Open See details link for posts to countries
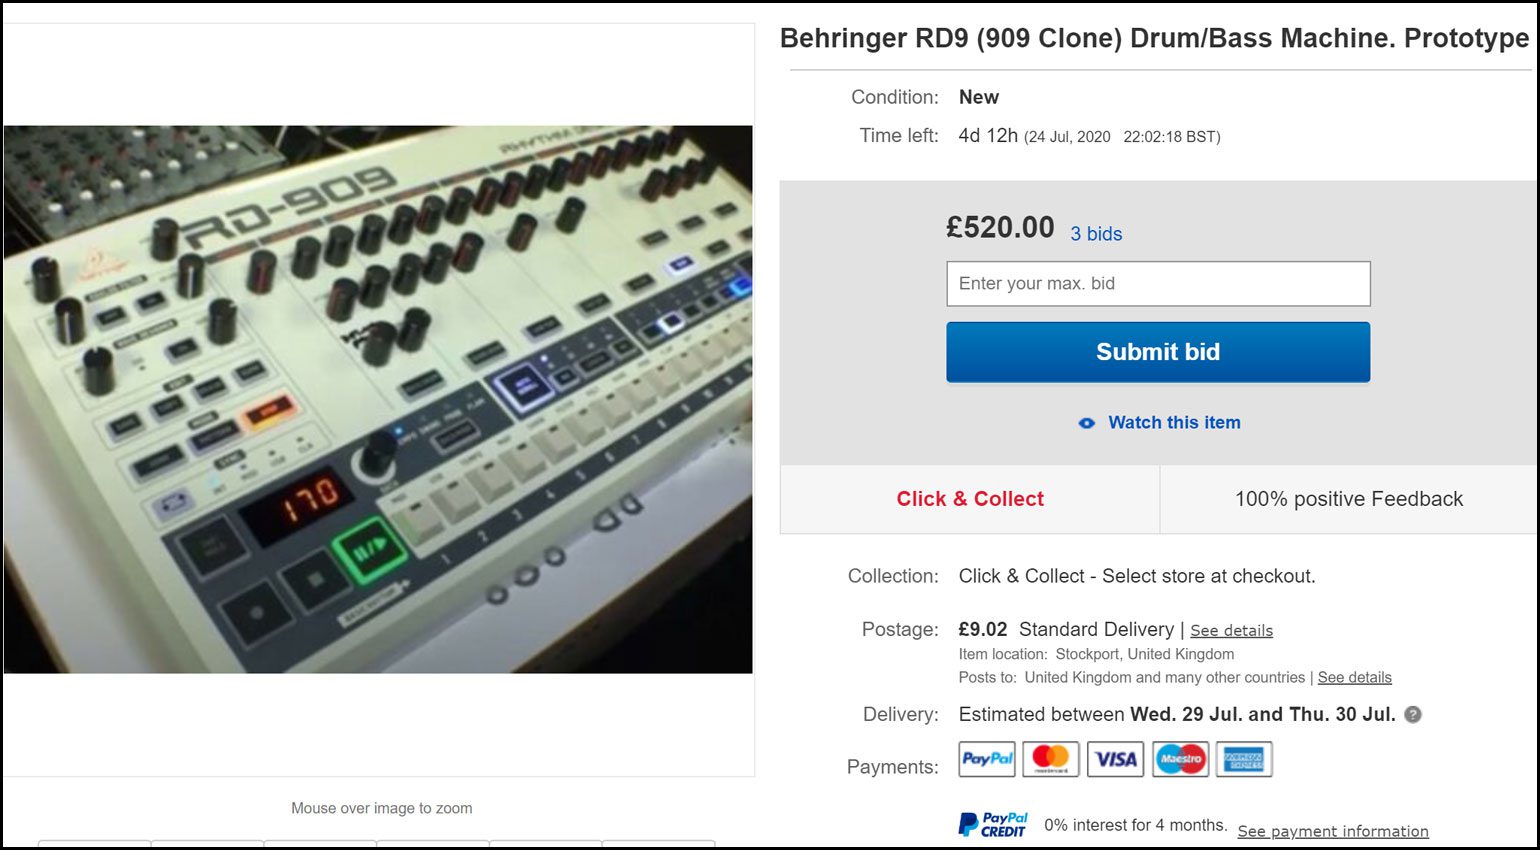 [1354, 678]
